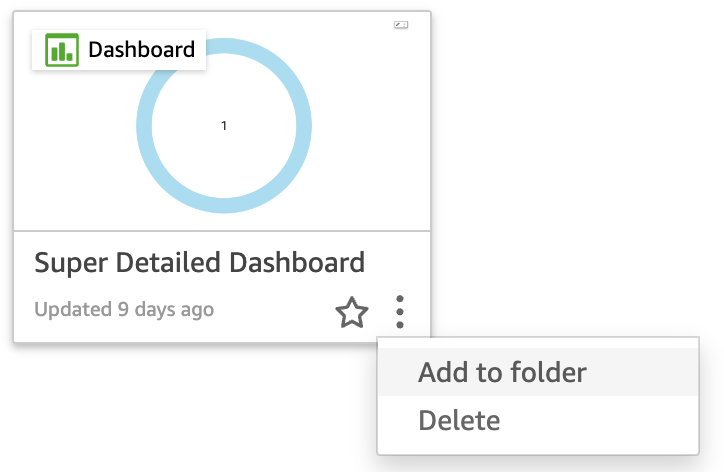Click the green bar chart Dashboard icon
This screenshot has width=724, height=472.
62,49
